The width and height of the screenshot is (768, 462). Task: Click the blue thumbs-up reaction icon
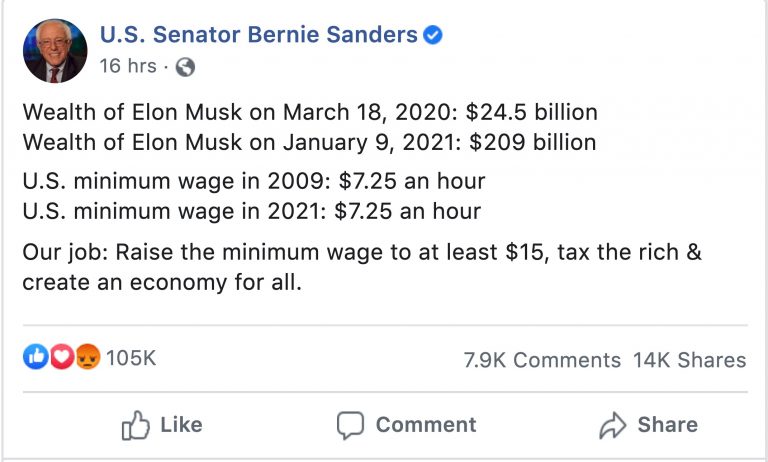click(35, 357)
